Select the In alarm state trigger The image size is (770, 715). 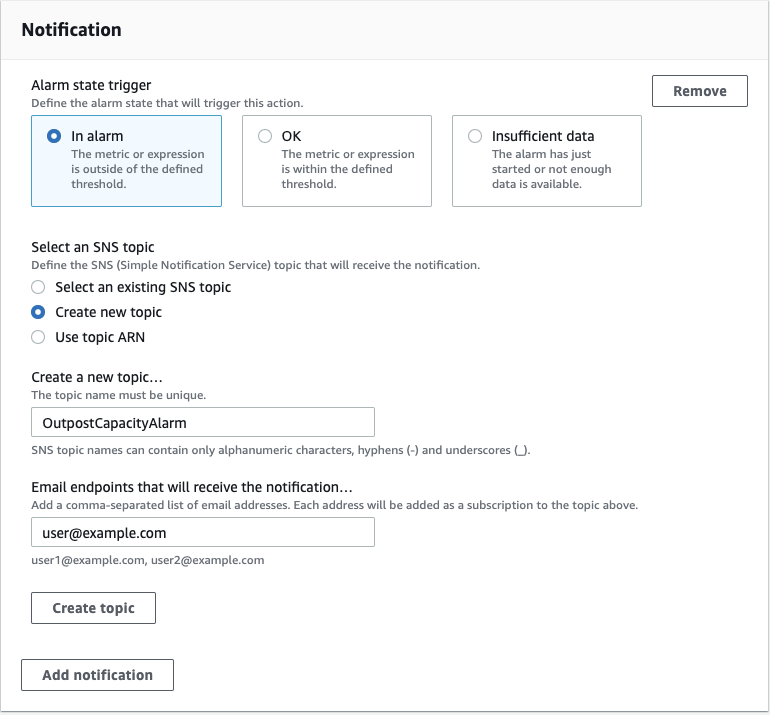pyautogui.click(x=55, y=136)
